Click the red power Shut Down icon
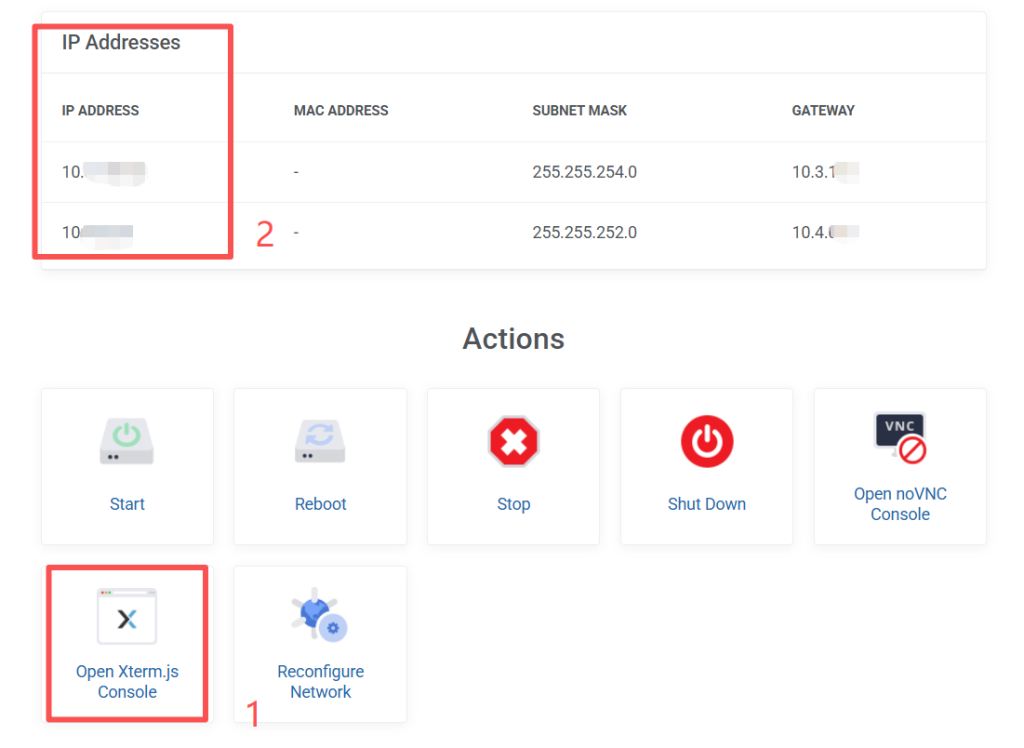The height and width of the screenshot is (748, 1024). 706,441
